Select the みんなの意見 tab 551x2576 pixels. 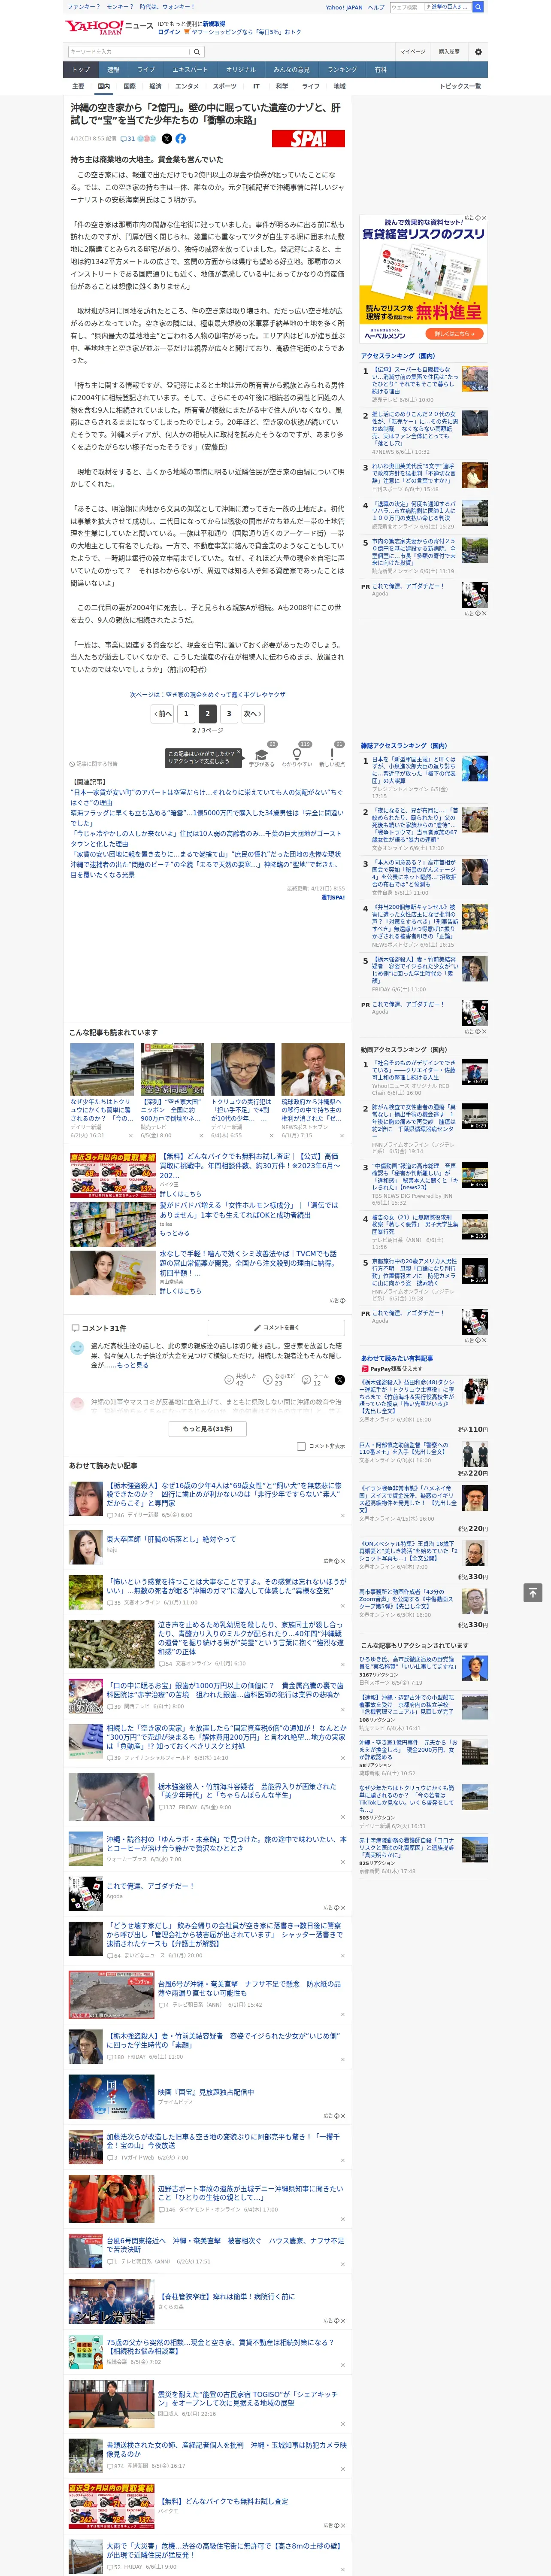tap(291, 70)
